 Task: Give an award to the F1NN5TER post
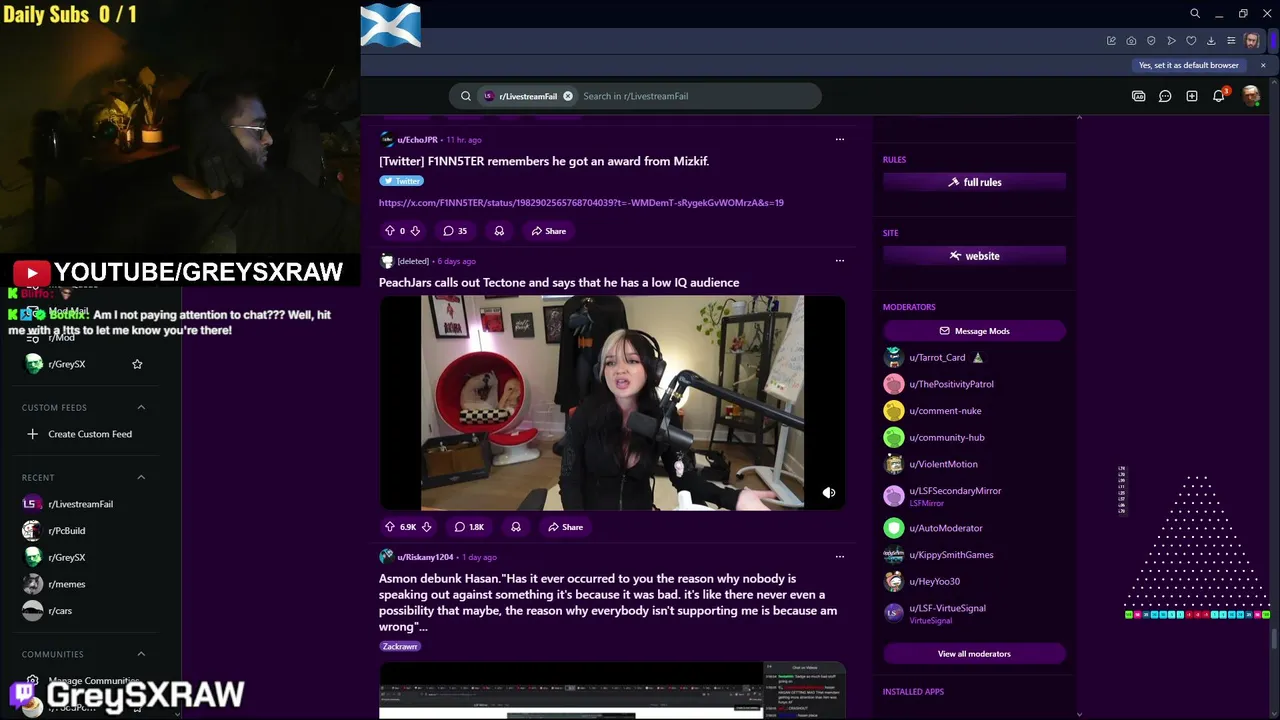tap(499, 231)
